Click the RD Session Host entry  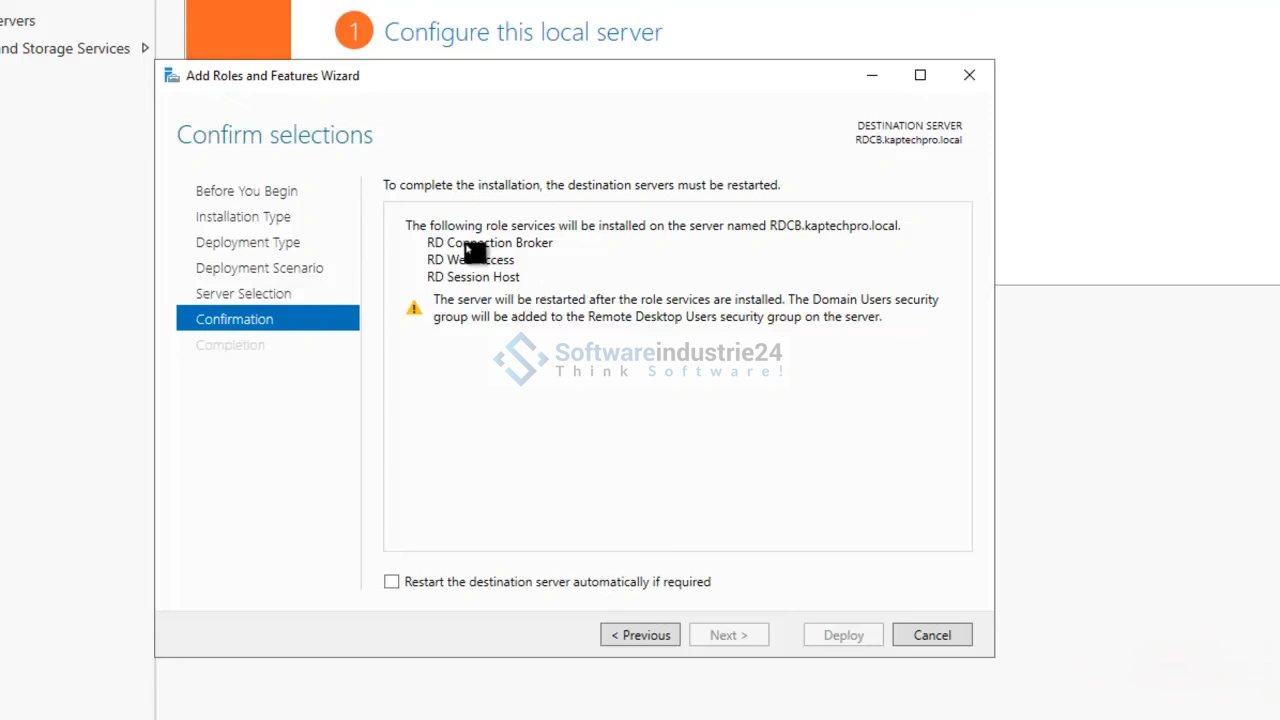(x=473, y=277)
